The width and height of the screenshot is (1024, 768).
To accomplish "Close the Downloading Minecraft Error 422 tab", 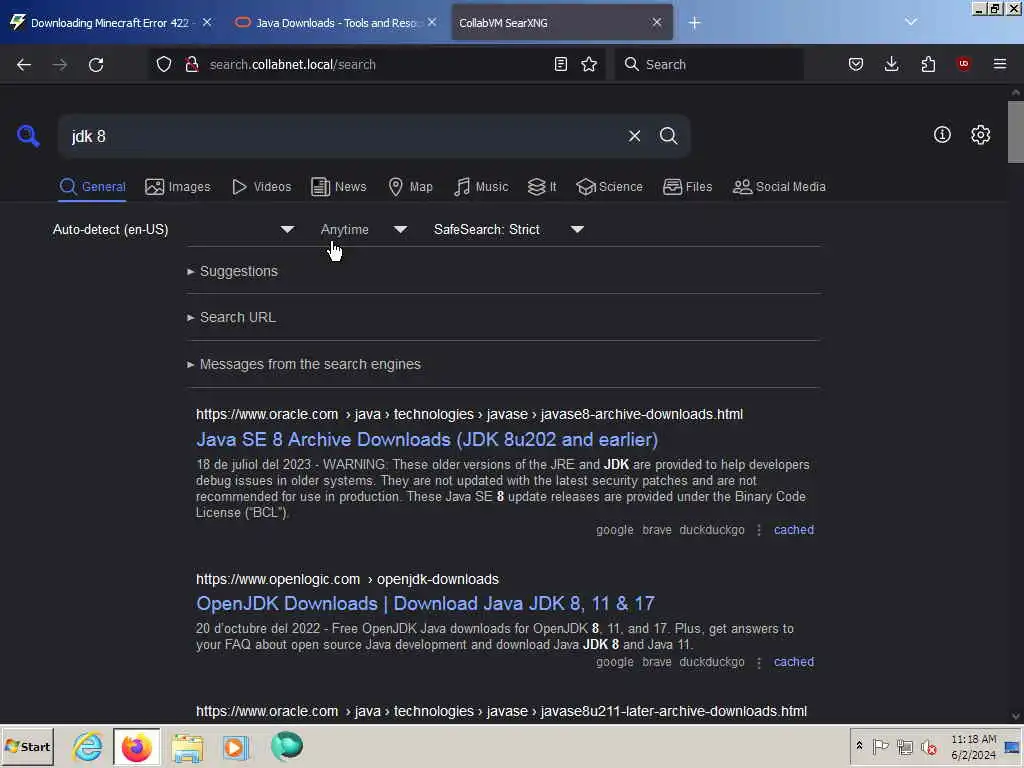I will (x=207, y=22).
